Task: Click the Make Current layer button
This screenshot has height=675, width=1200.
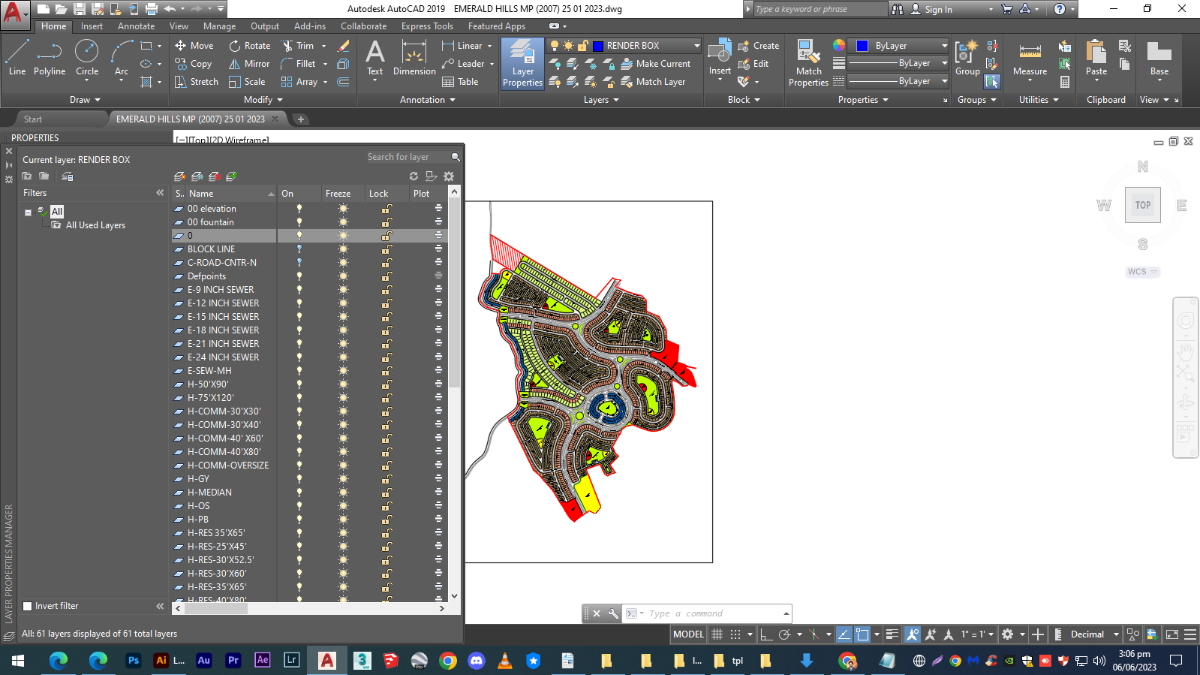Action: tap(661, 64)
